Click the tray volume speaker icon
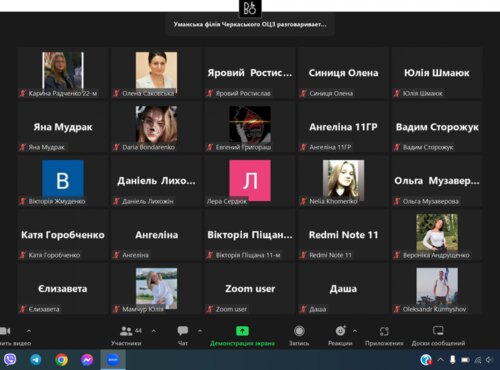This screenshot has height=370, width=500. [490, 360]
